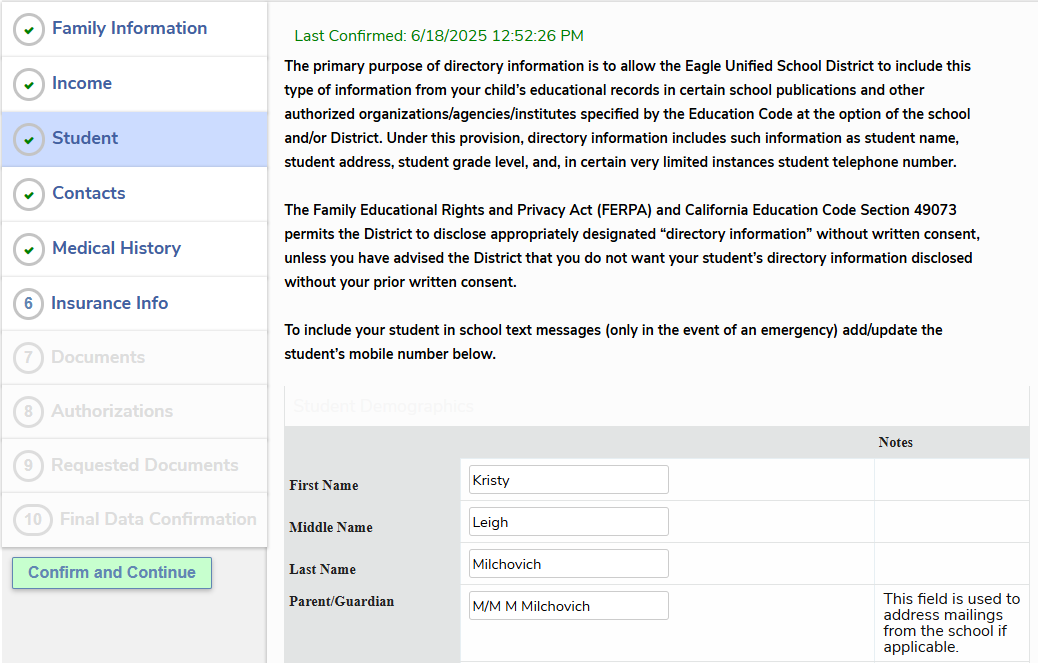Click the step 6 number circle

tap(28, 304)
